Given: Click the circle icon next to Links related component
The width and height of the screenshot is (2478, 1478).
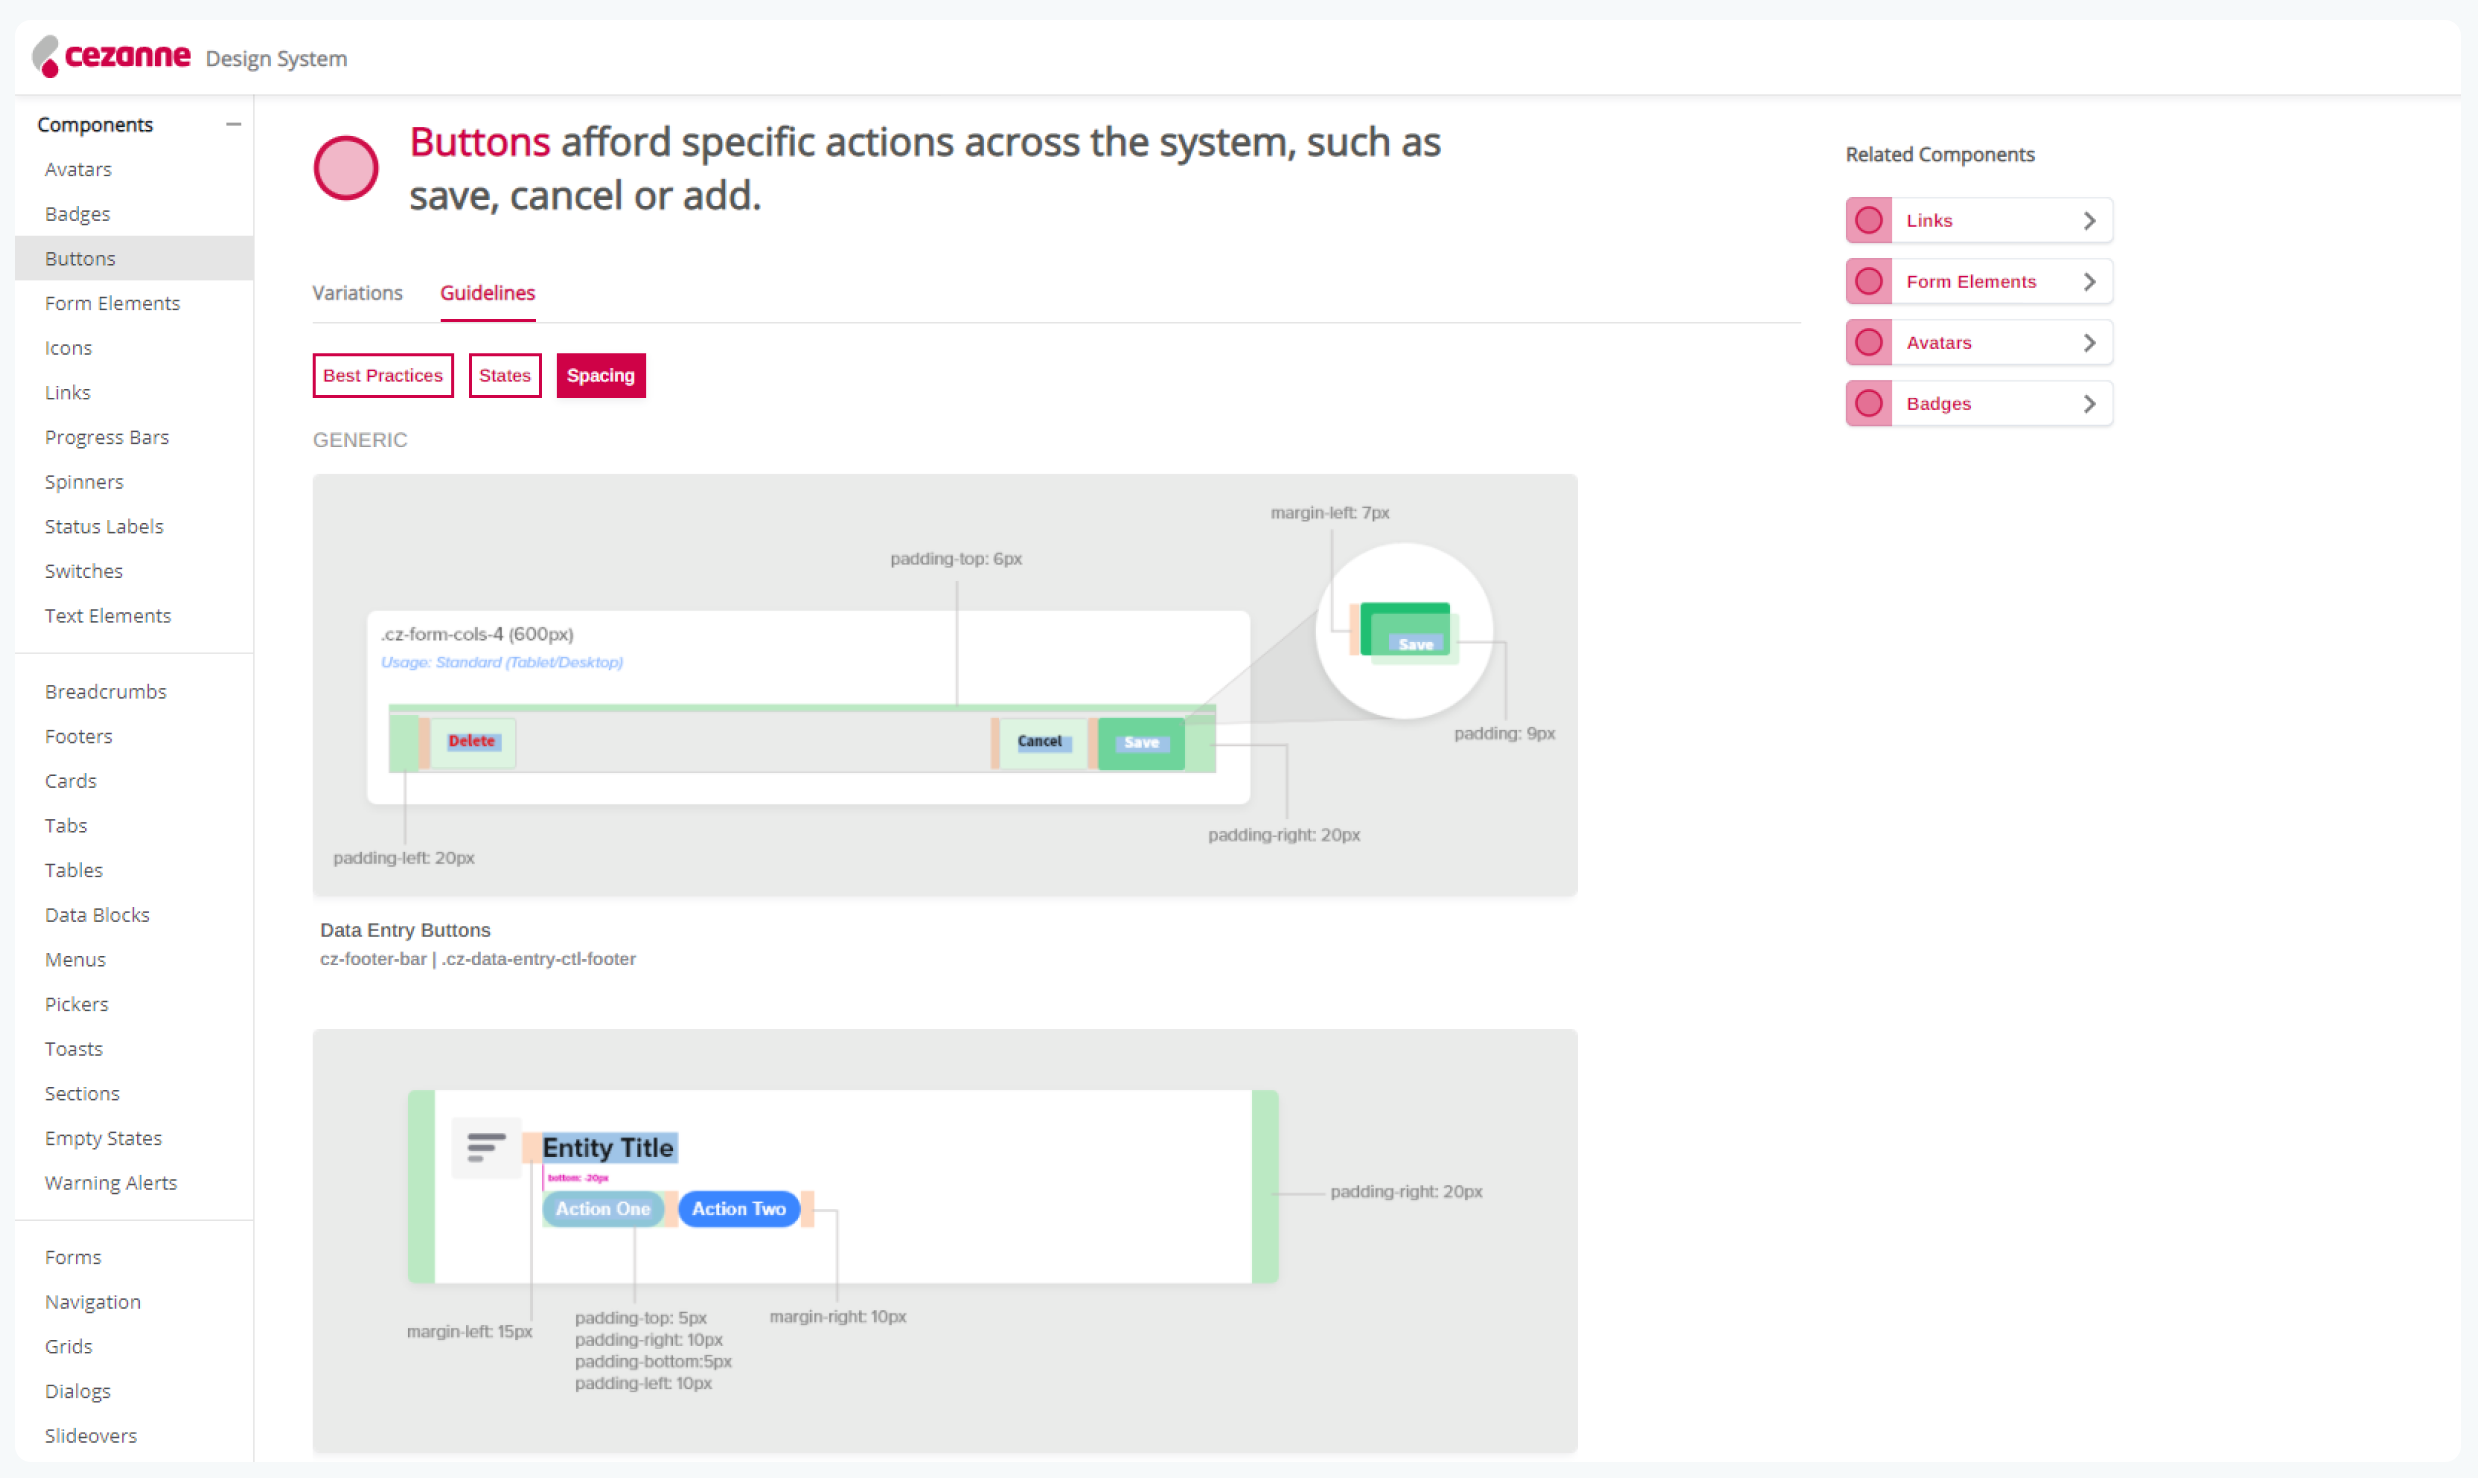Looking at the screenshot, I should [x=1868, y=220].
